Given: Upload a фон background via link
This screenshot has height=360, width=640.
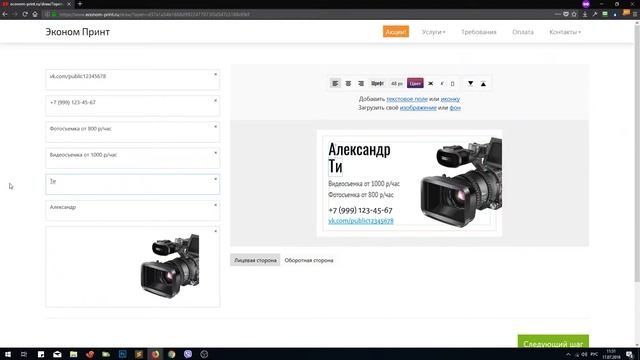Looking at the screenshot, I should point(455,108).
